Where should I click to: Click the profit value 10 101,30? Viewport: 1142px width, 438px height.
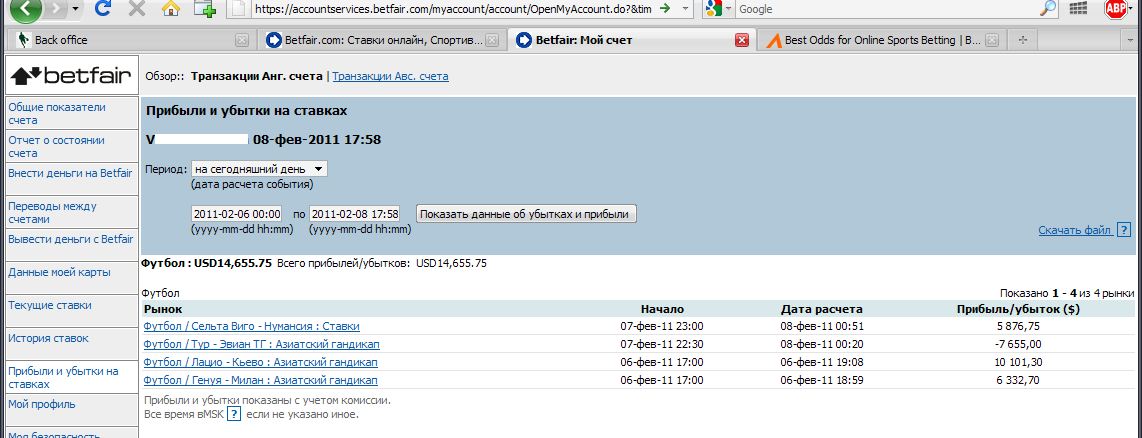[x=1017, y=362]
